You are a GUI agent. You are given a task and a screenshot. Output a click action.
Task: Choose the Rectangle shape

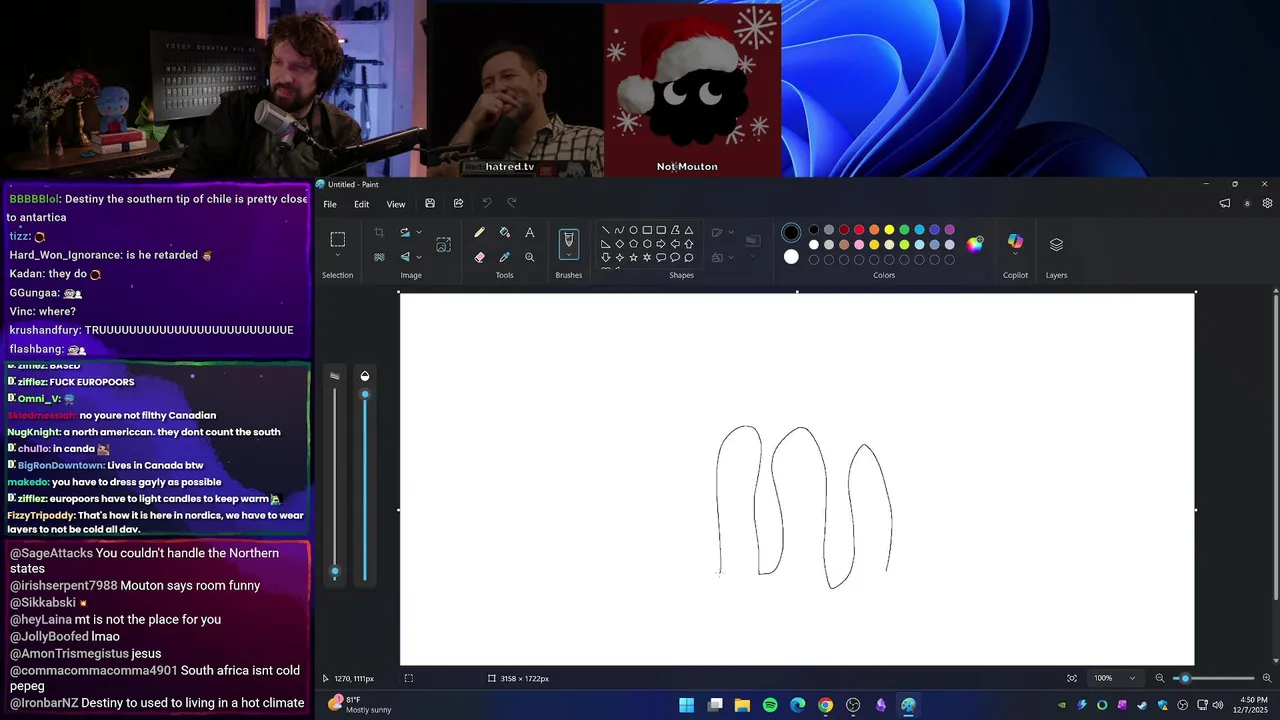click(x=647, y=230)
